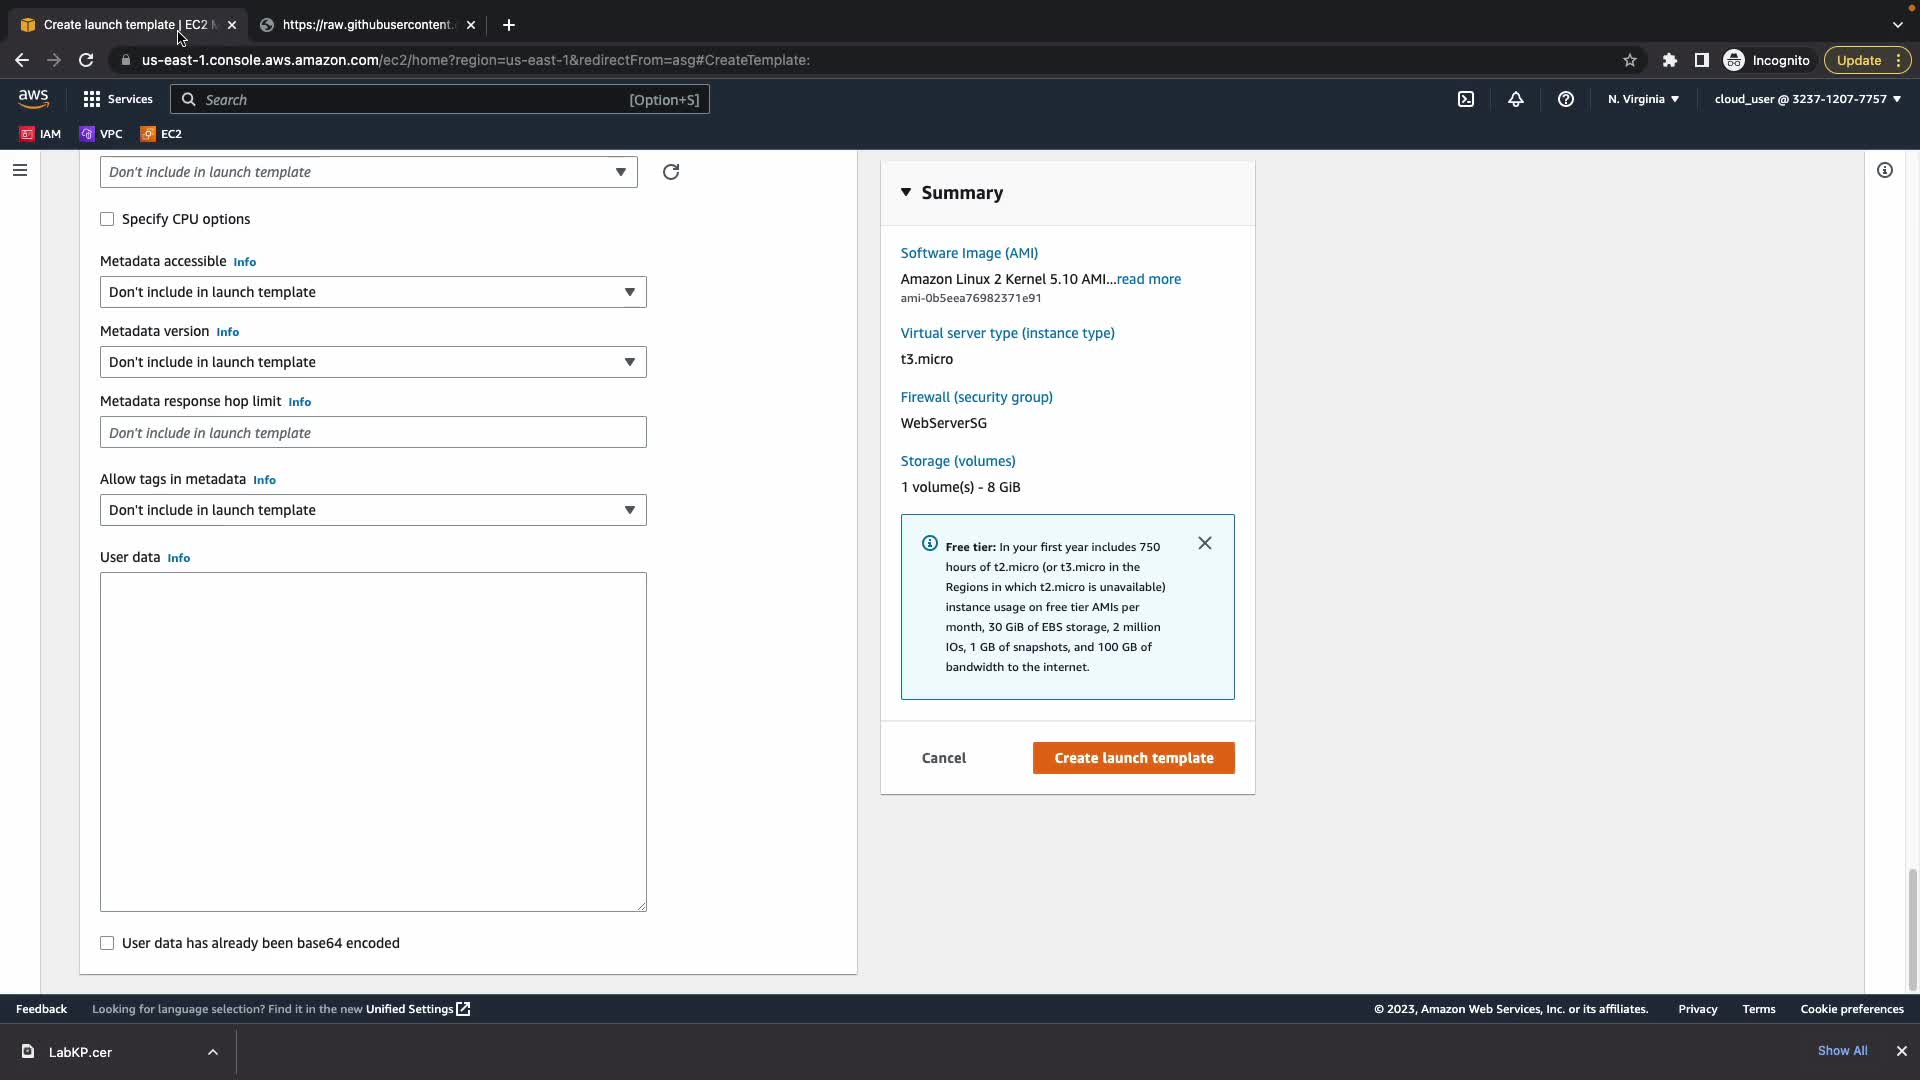Screen dimensions: 1920x1080
Task: Enable Specify CPU options checkbox
Action: (107, 219)
